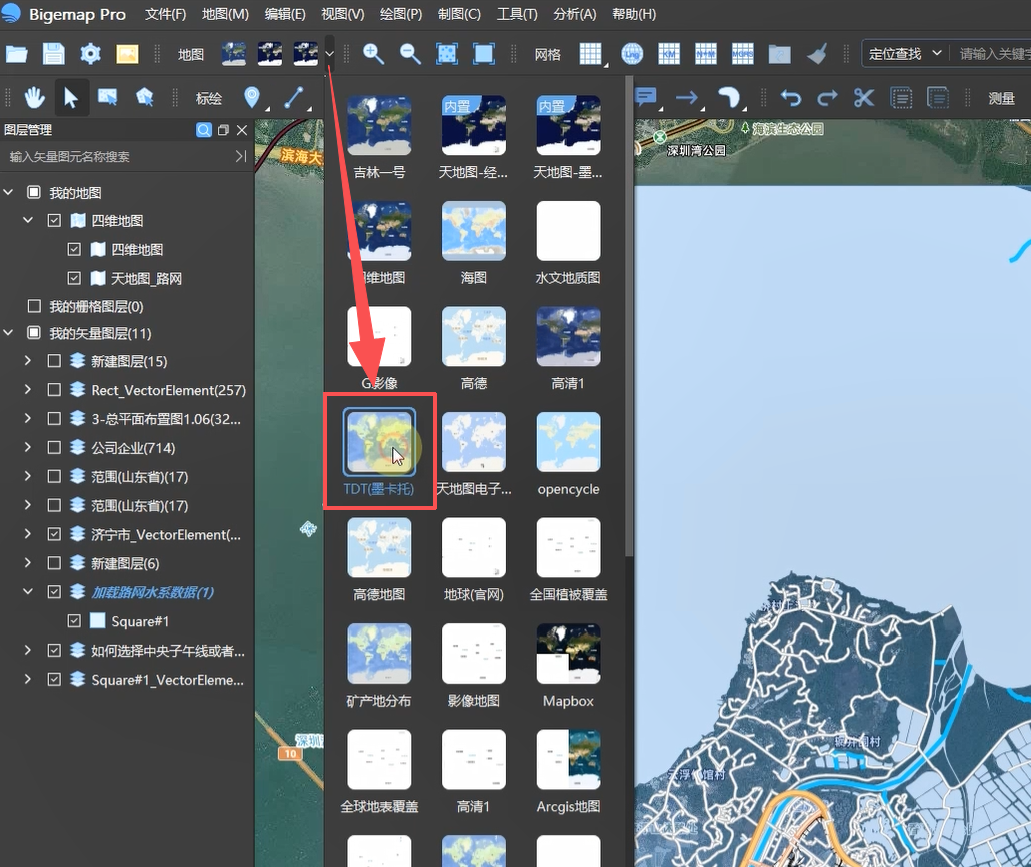Open the 分析(A) menu
This screenshot has height=867, width=1031.
[575, 14]
